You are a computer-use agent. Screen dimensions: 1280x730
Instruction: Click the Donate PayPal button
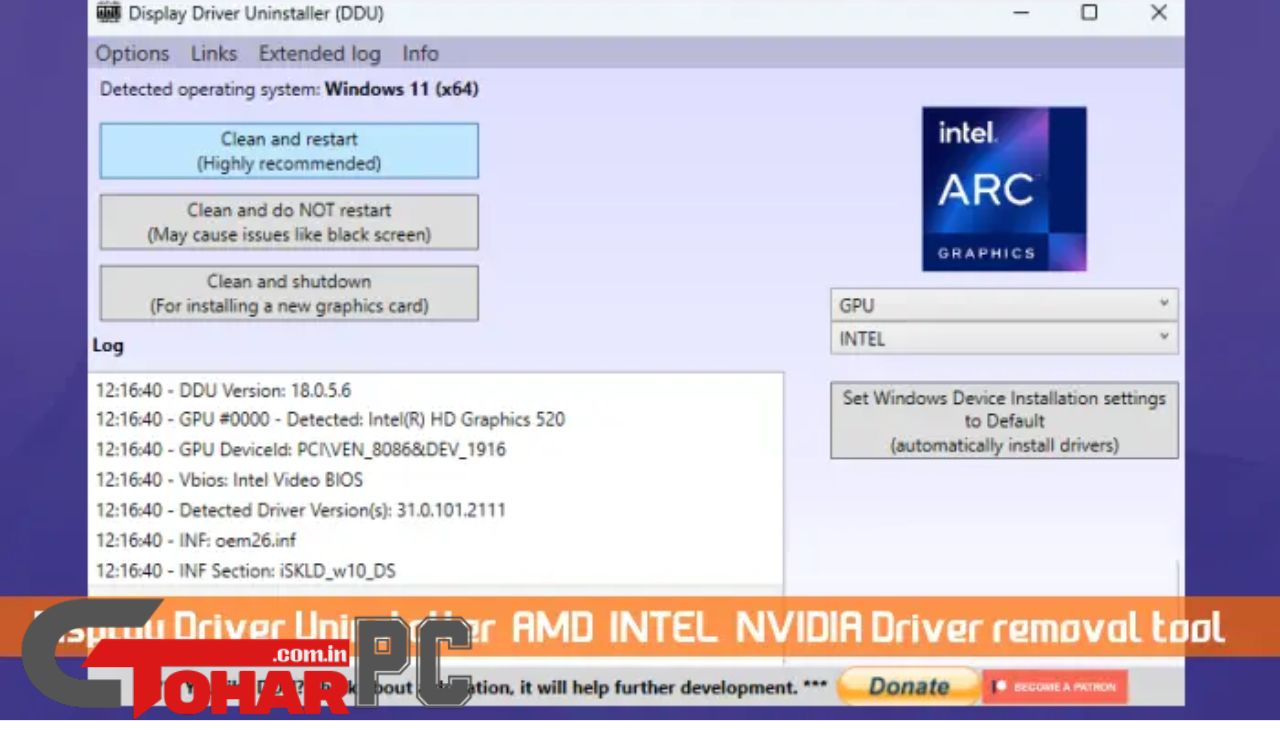click(908, 686)
